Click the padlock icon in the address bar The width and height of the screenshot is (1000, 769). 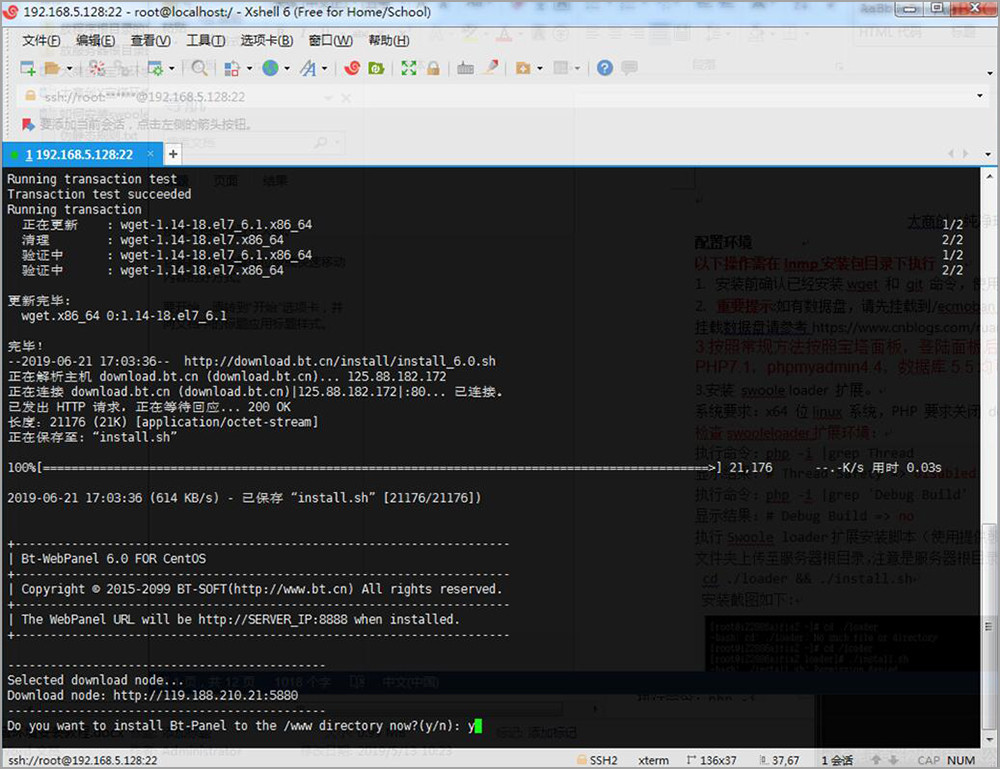click(x=30, y=96)
